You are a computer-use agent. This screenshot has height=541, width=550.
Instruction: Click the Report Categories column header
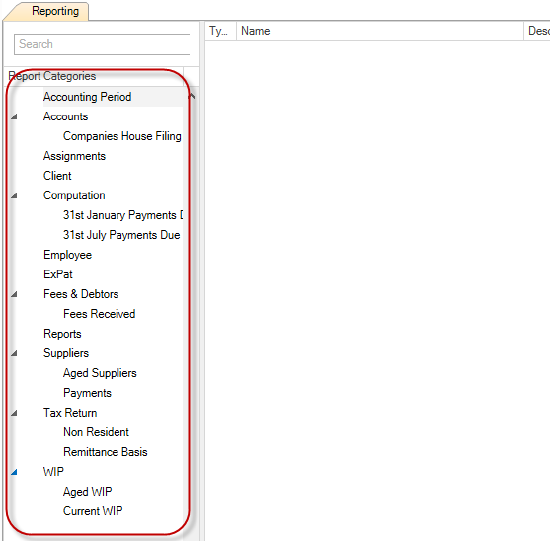[x=95, y=76]
